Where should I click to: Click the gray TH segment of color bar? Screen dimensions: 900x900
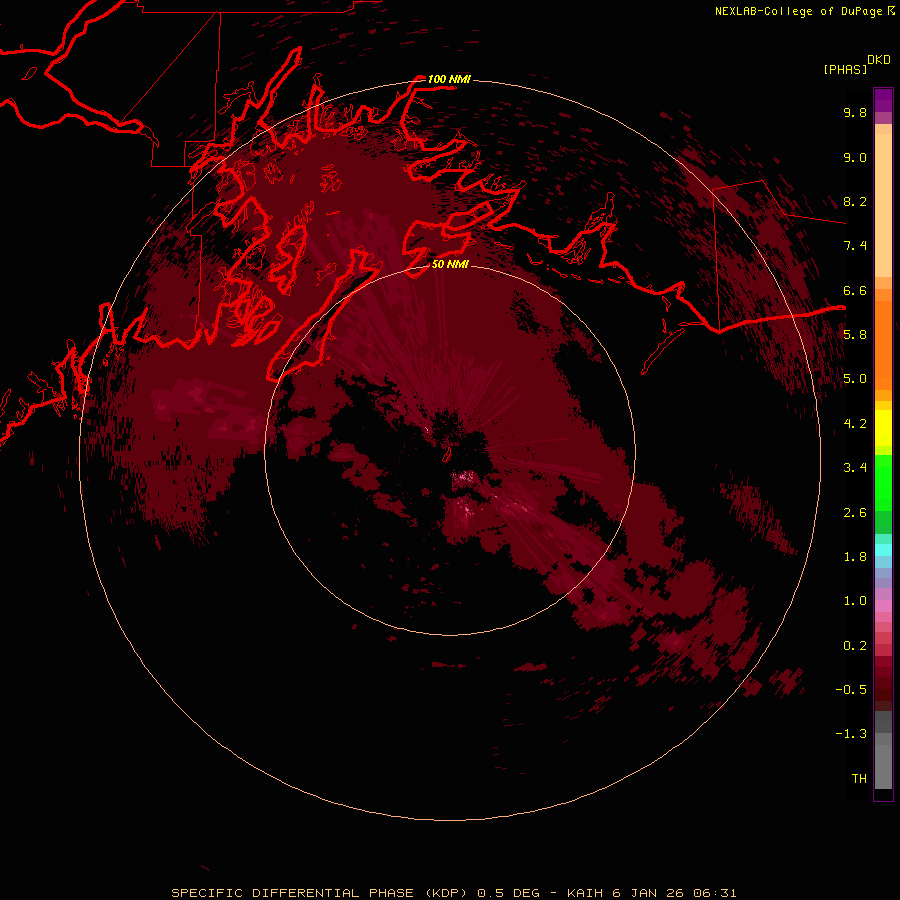pos(883,766)
